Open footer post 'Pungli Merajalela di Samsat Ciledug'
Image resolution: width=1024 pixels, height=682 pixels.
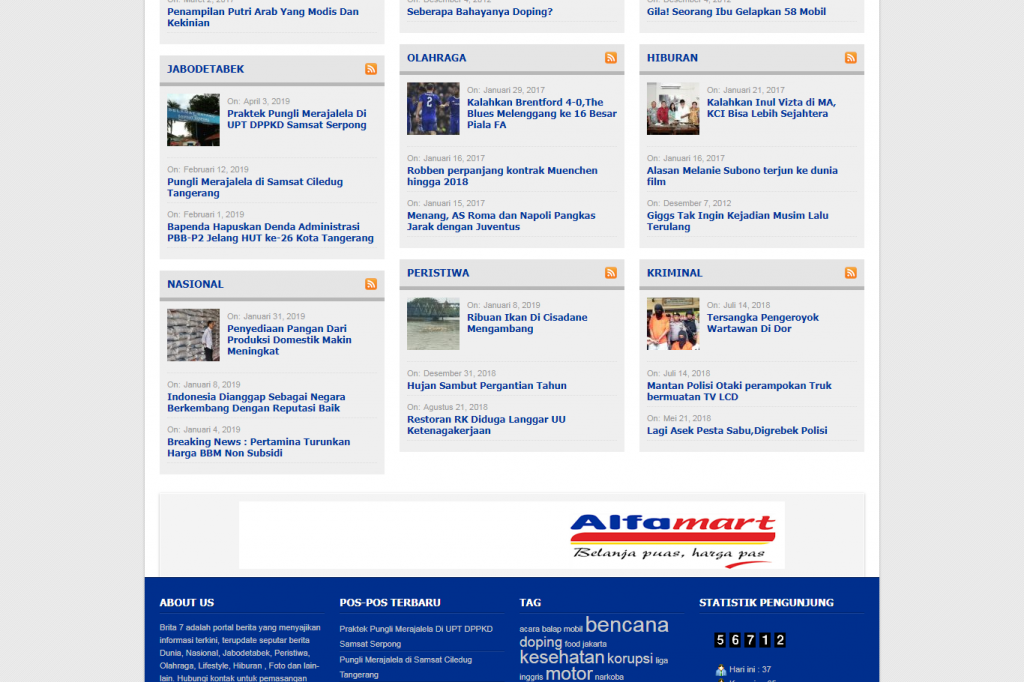click(405, 668)
